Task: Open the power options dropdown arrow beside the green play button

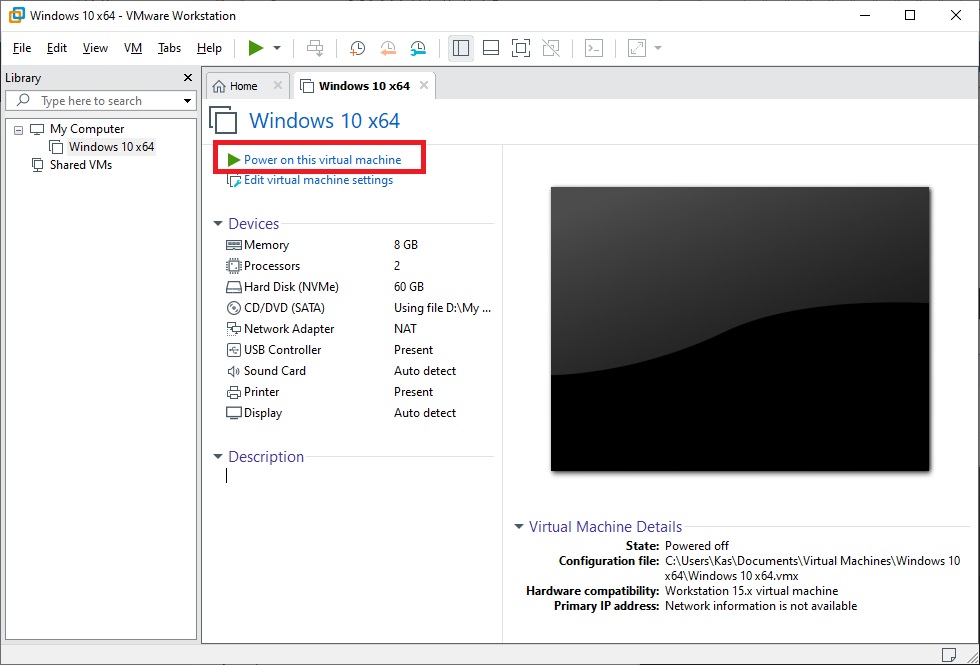Action: (277, 48)
